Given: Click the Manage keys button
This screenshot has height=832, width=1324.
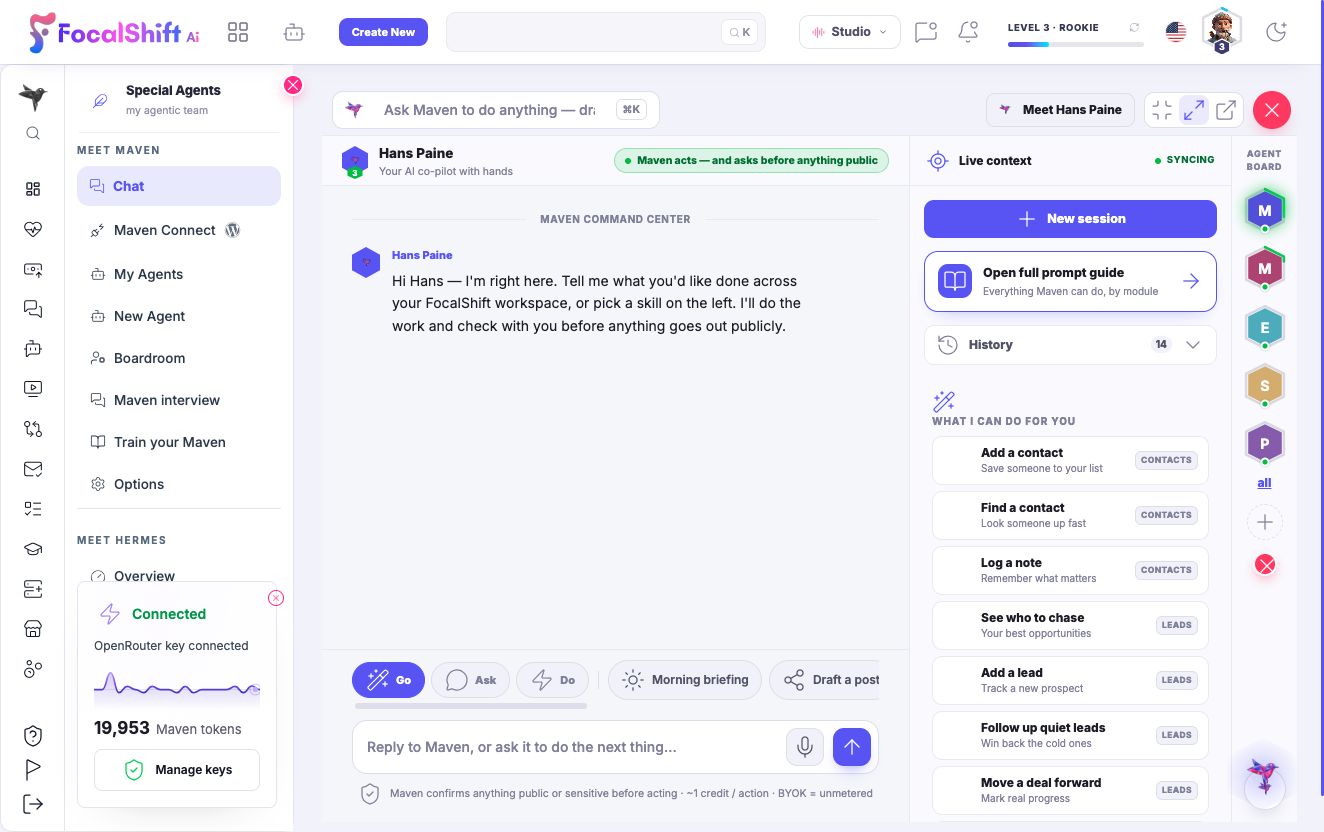Looking at the screenshot, I should 177,770.
